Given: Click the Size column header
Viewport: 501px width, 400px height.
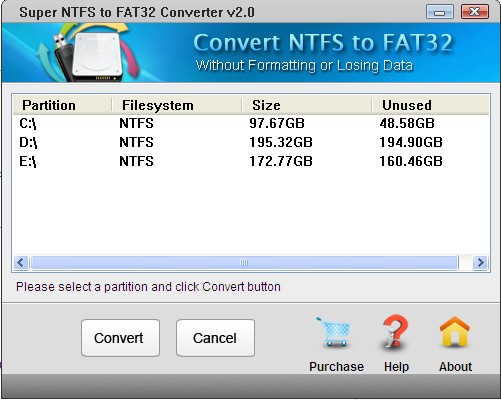Looking at the screenshot, I should pyautogui.click(x=306, y=105).
